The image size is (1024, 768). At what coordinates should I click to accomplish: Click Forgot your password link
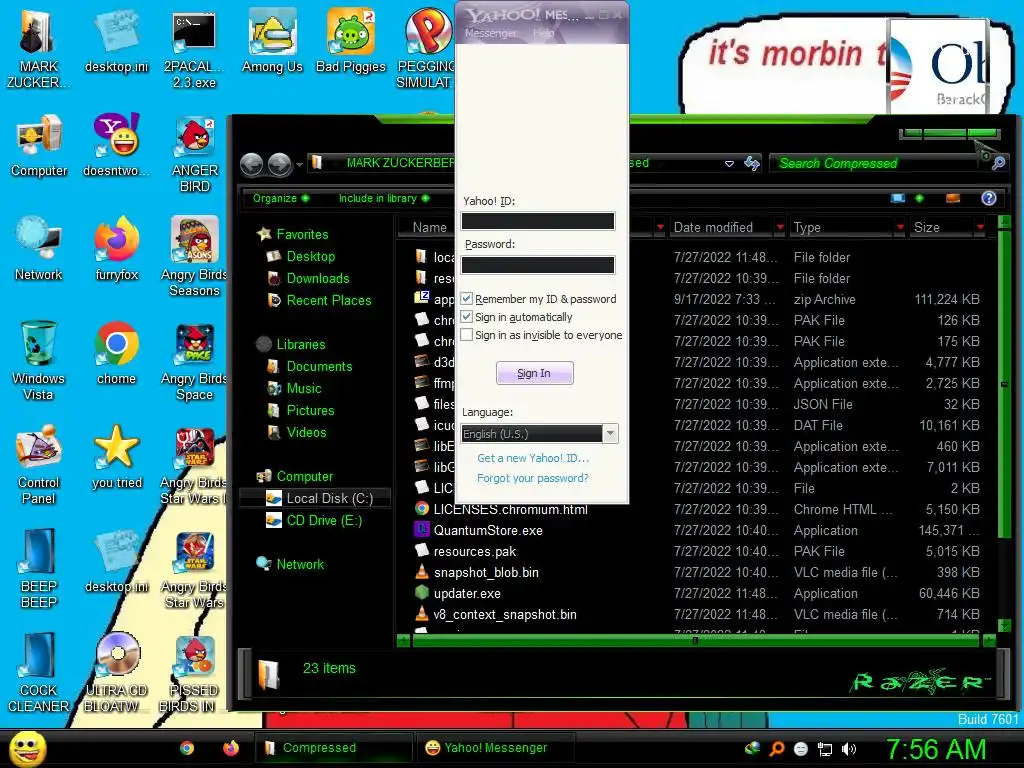coord(533,478)
